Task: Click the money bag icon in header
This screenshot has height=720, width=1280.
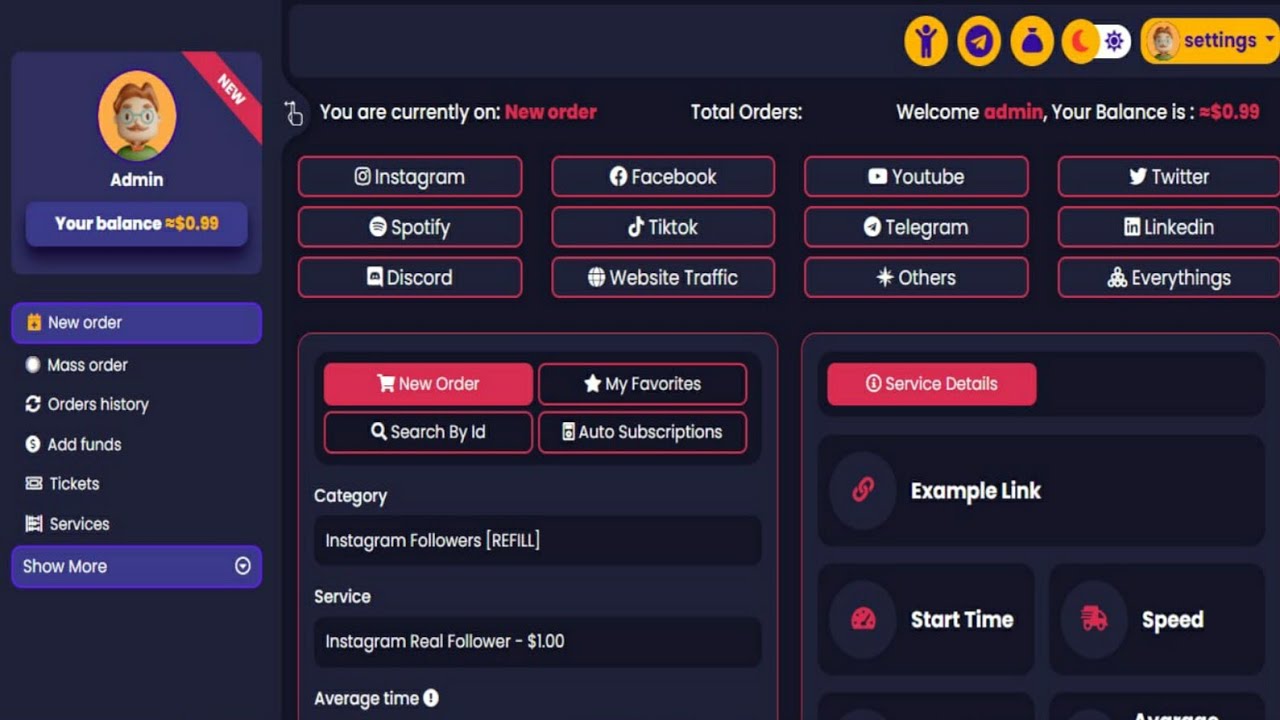Action: [1032, 42]
